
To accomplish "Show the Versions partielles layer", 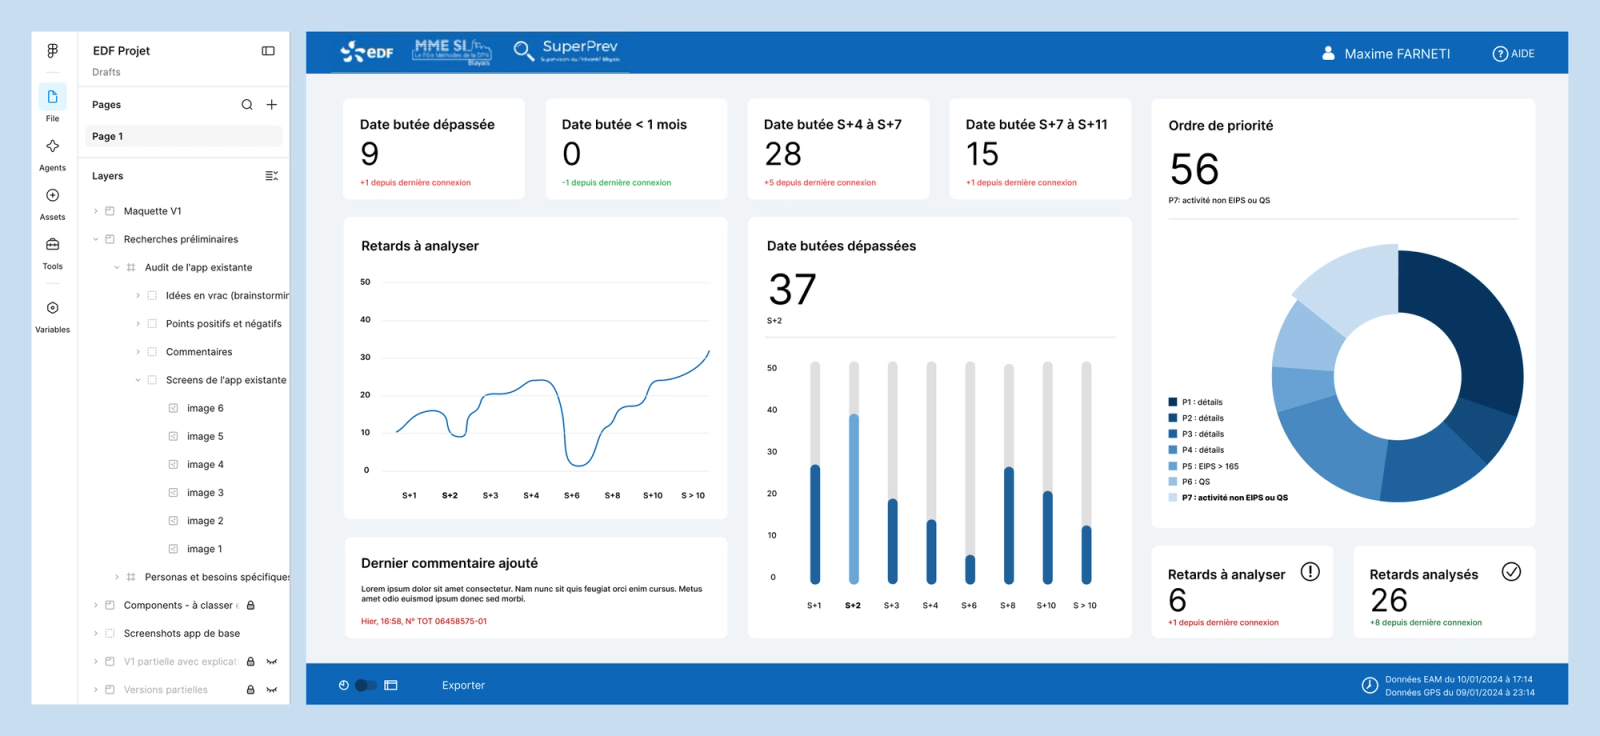I will [271, 689].
